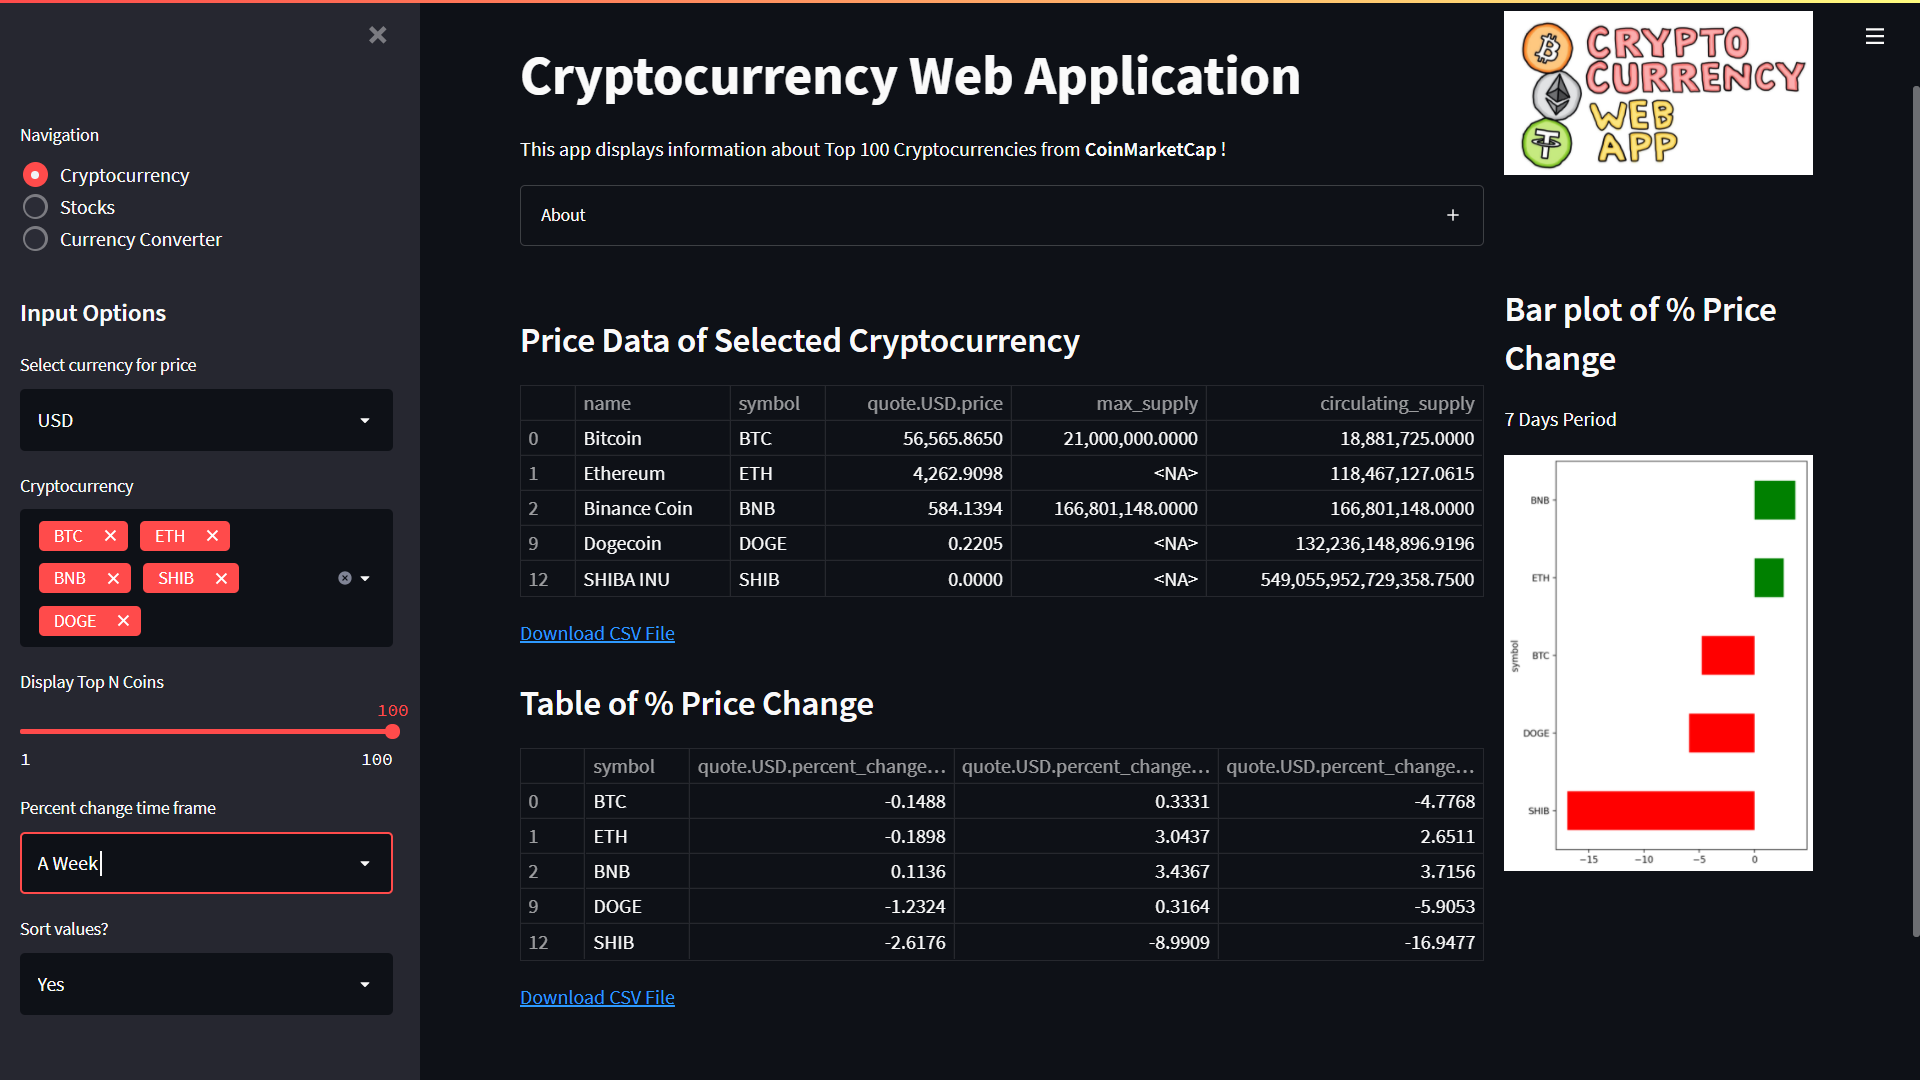Remove SHIB from the selection

click(x=221, y=578)
